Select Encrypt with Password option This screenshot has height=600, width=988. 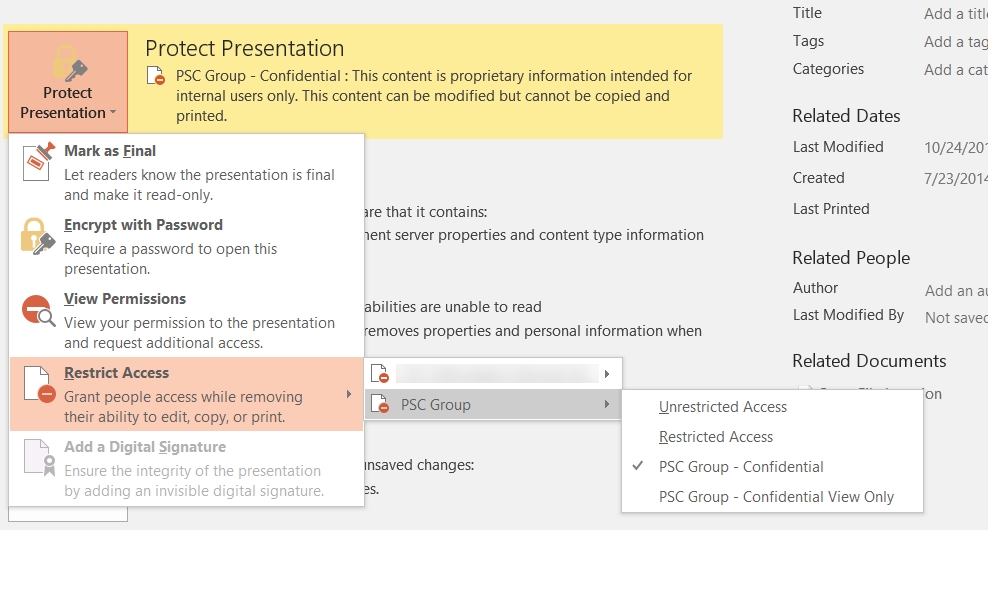(x=187, y=246)
